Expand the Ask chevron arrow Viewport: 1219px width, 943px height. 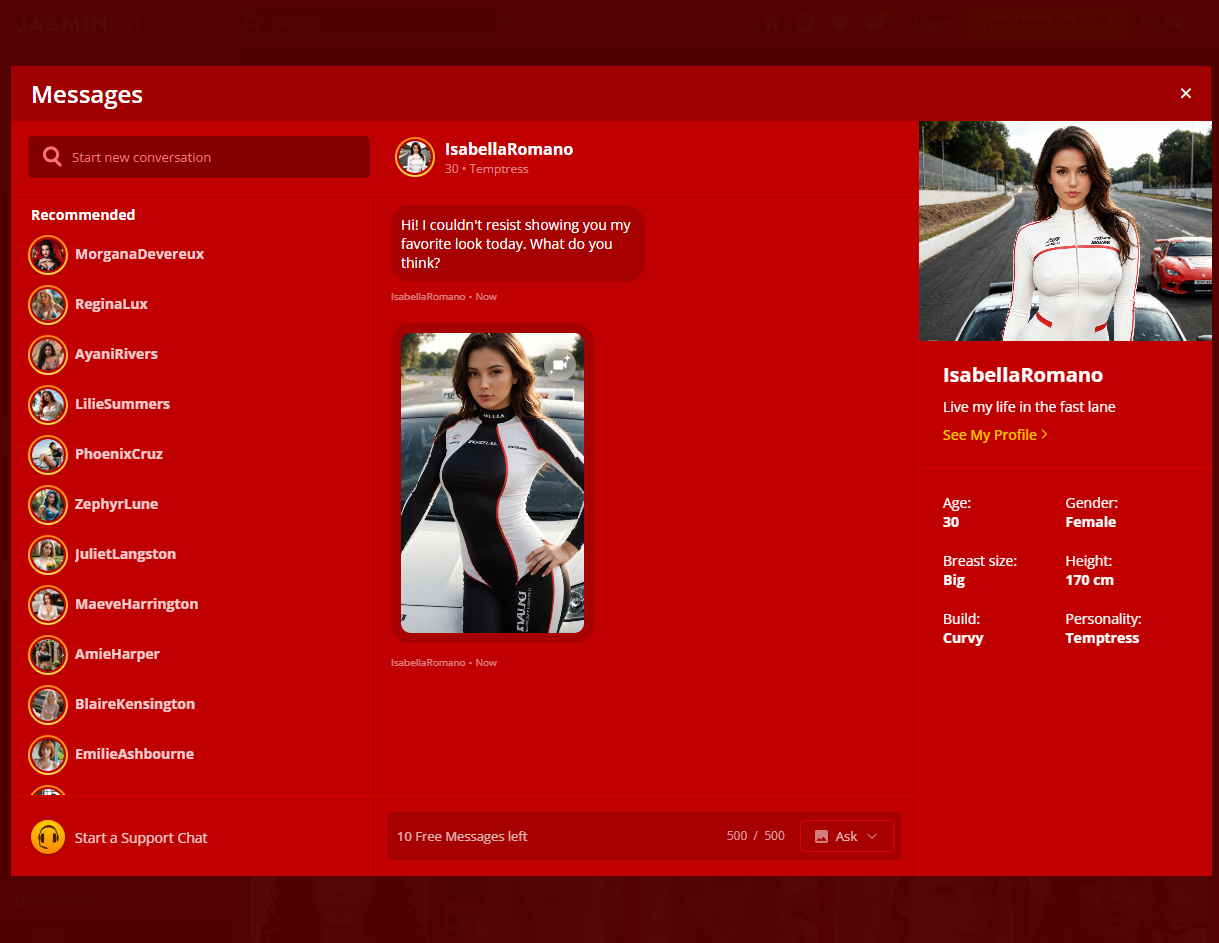(x=872, y=836)
